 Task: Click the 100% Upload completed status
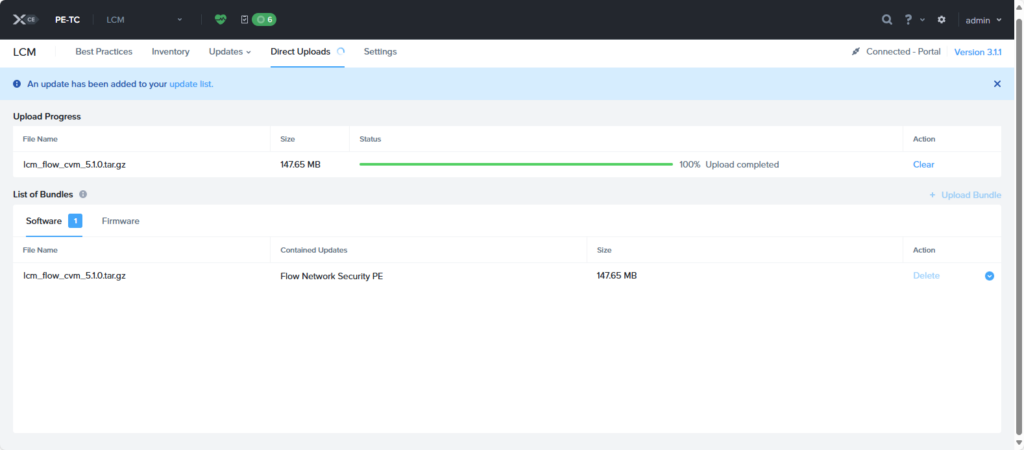(x=729, y=165)
